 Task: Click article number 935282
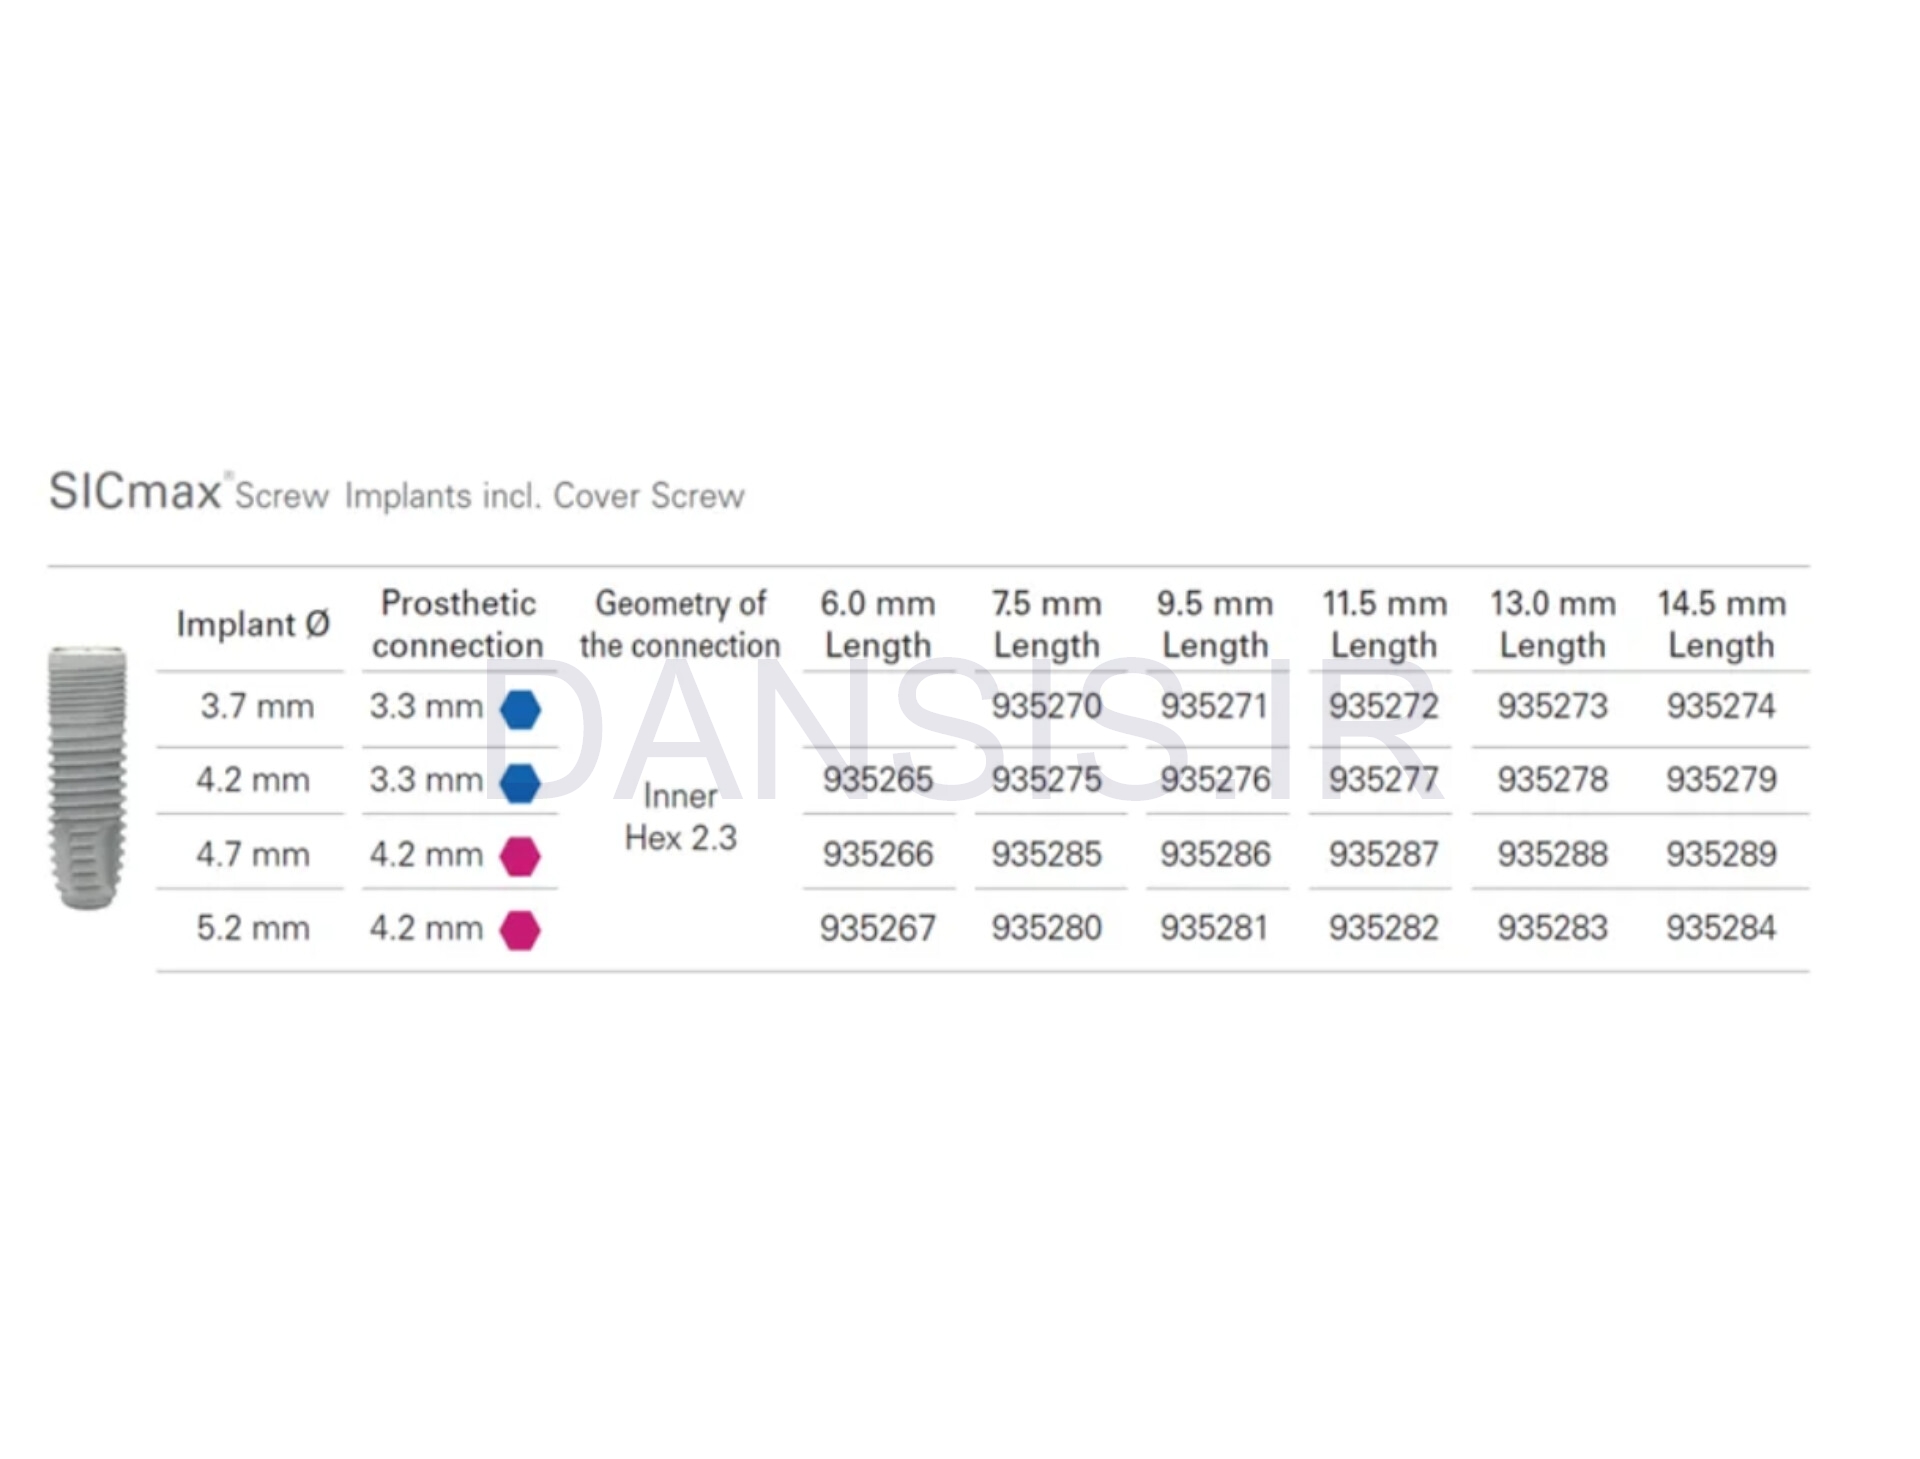coord(1383,928)
